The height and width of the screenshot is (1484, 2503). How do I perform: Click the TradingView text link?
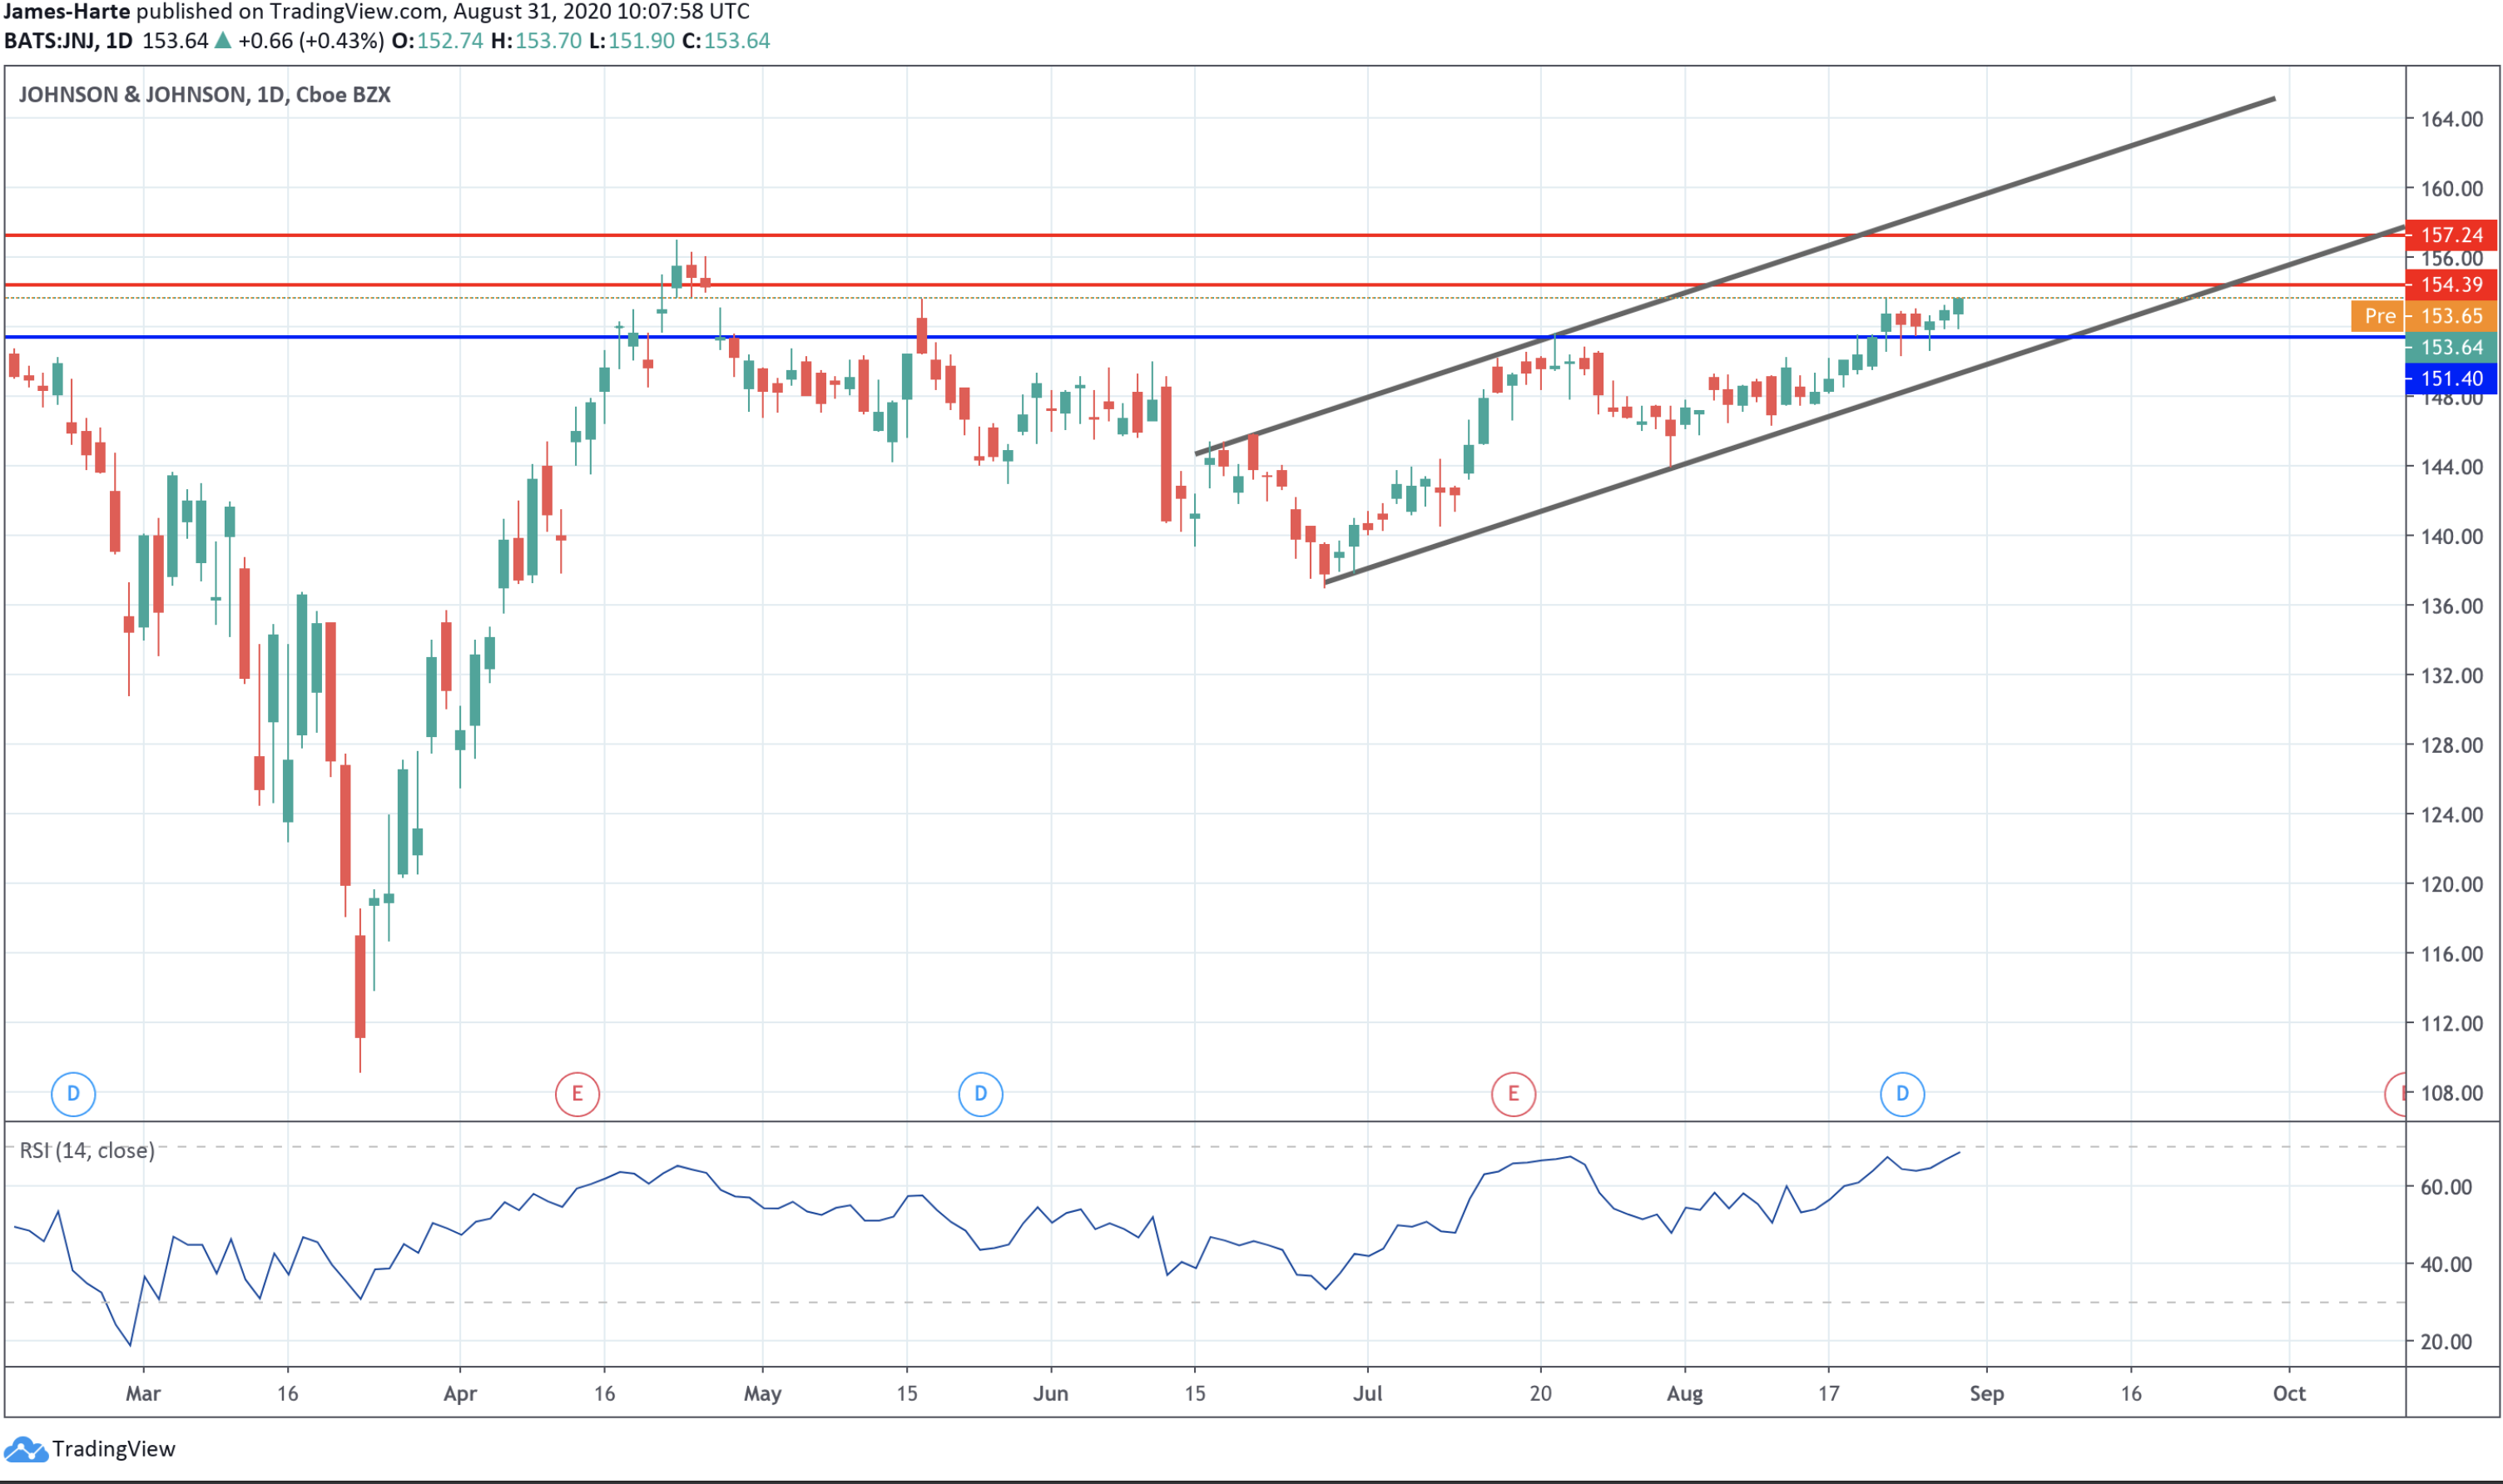113,1449
